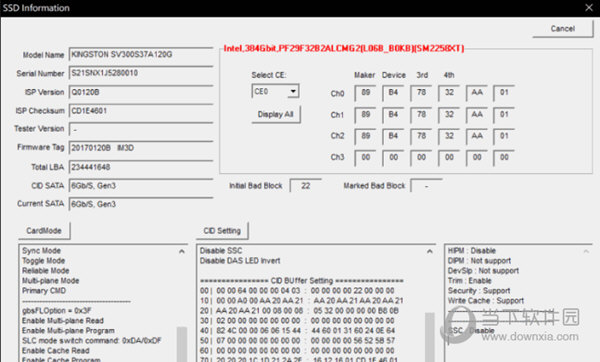Select CID buffer row 10
Viewport: 600px width, 362px height.
(x=302, y=300)
